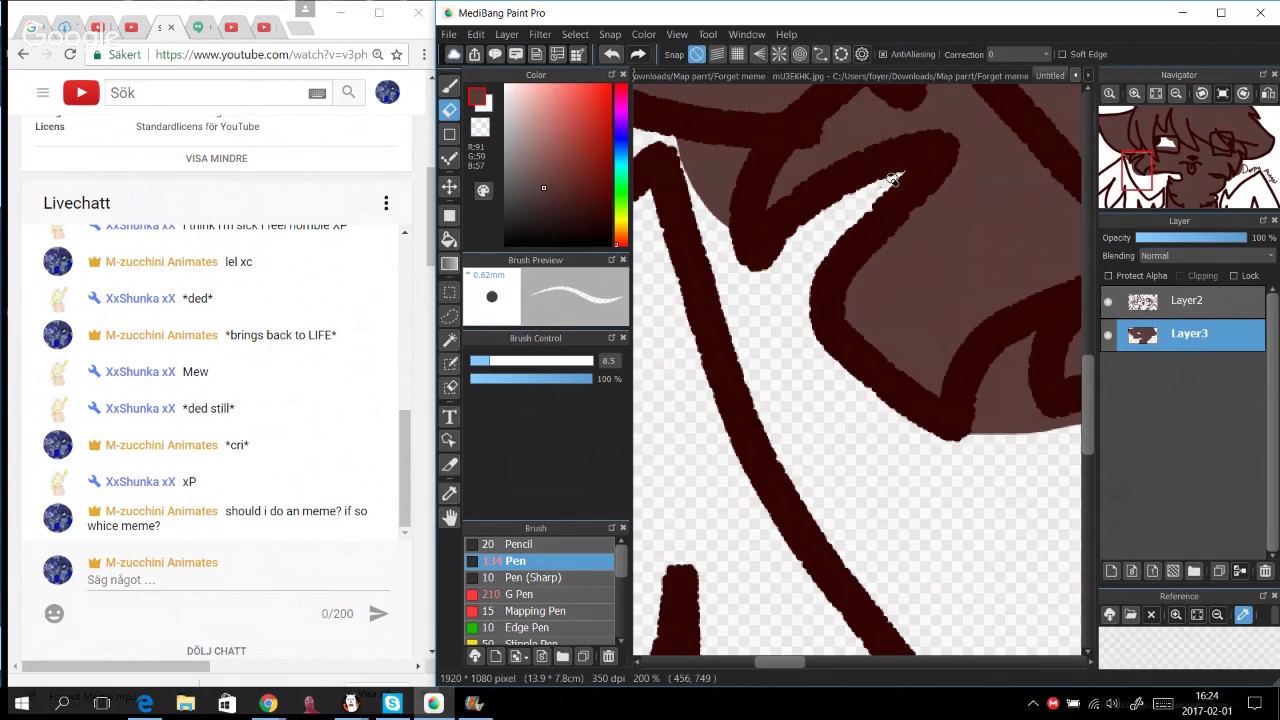Open Livechatt options menu
The image size is (1280, 720).
386,203
